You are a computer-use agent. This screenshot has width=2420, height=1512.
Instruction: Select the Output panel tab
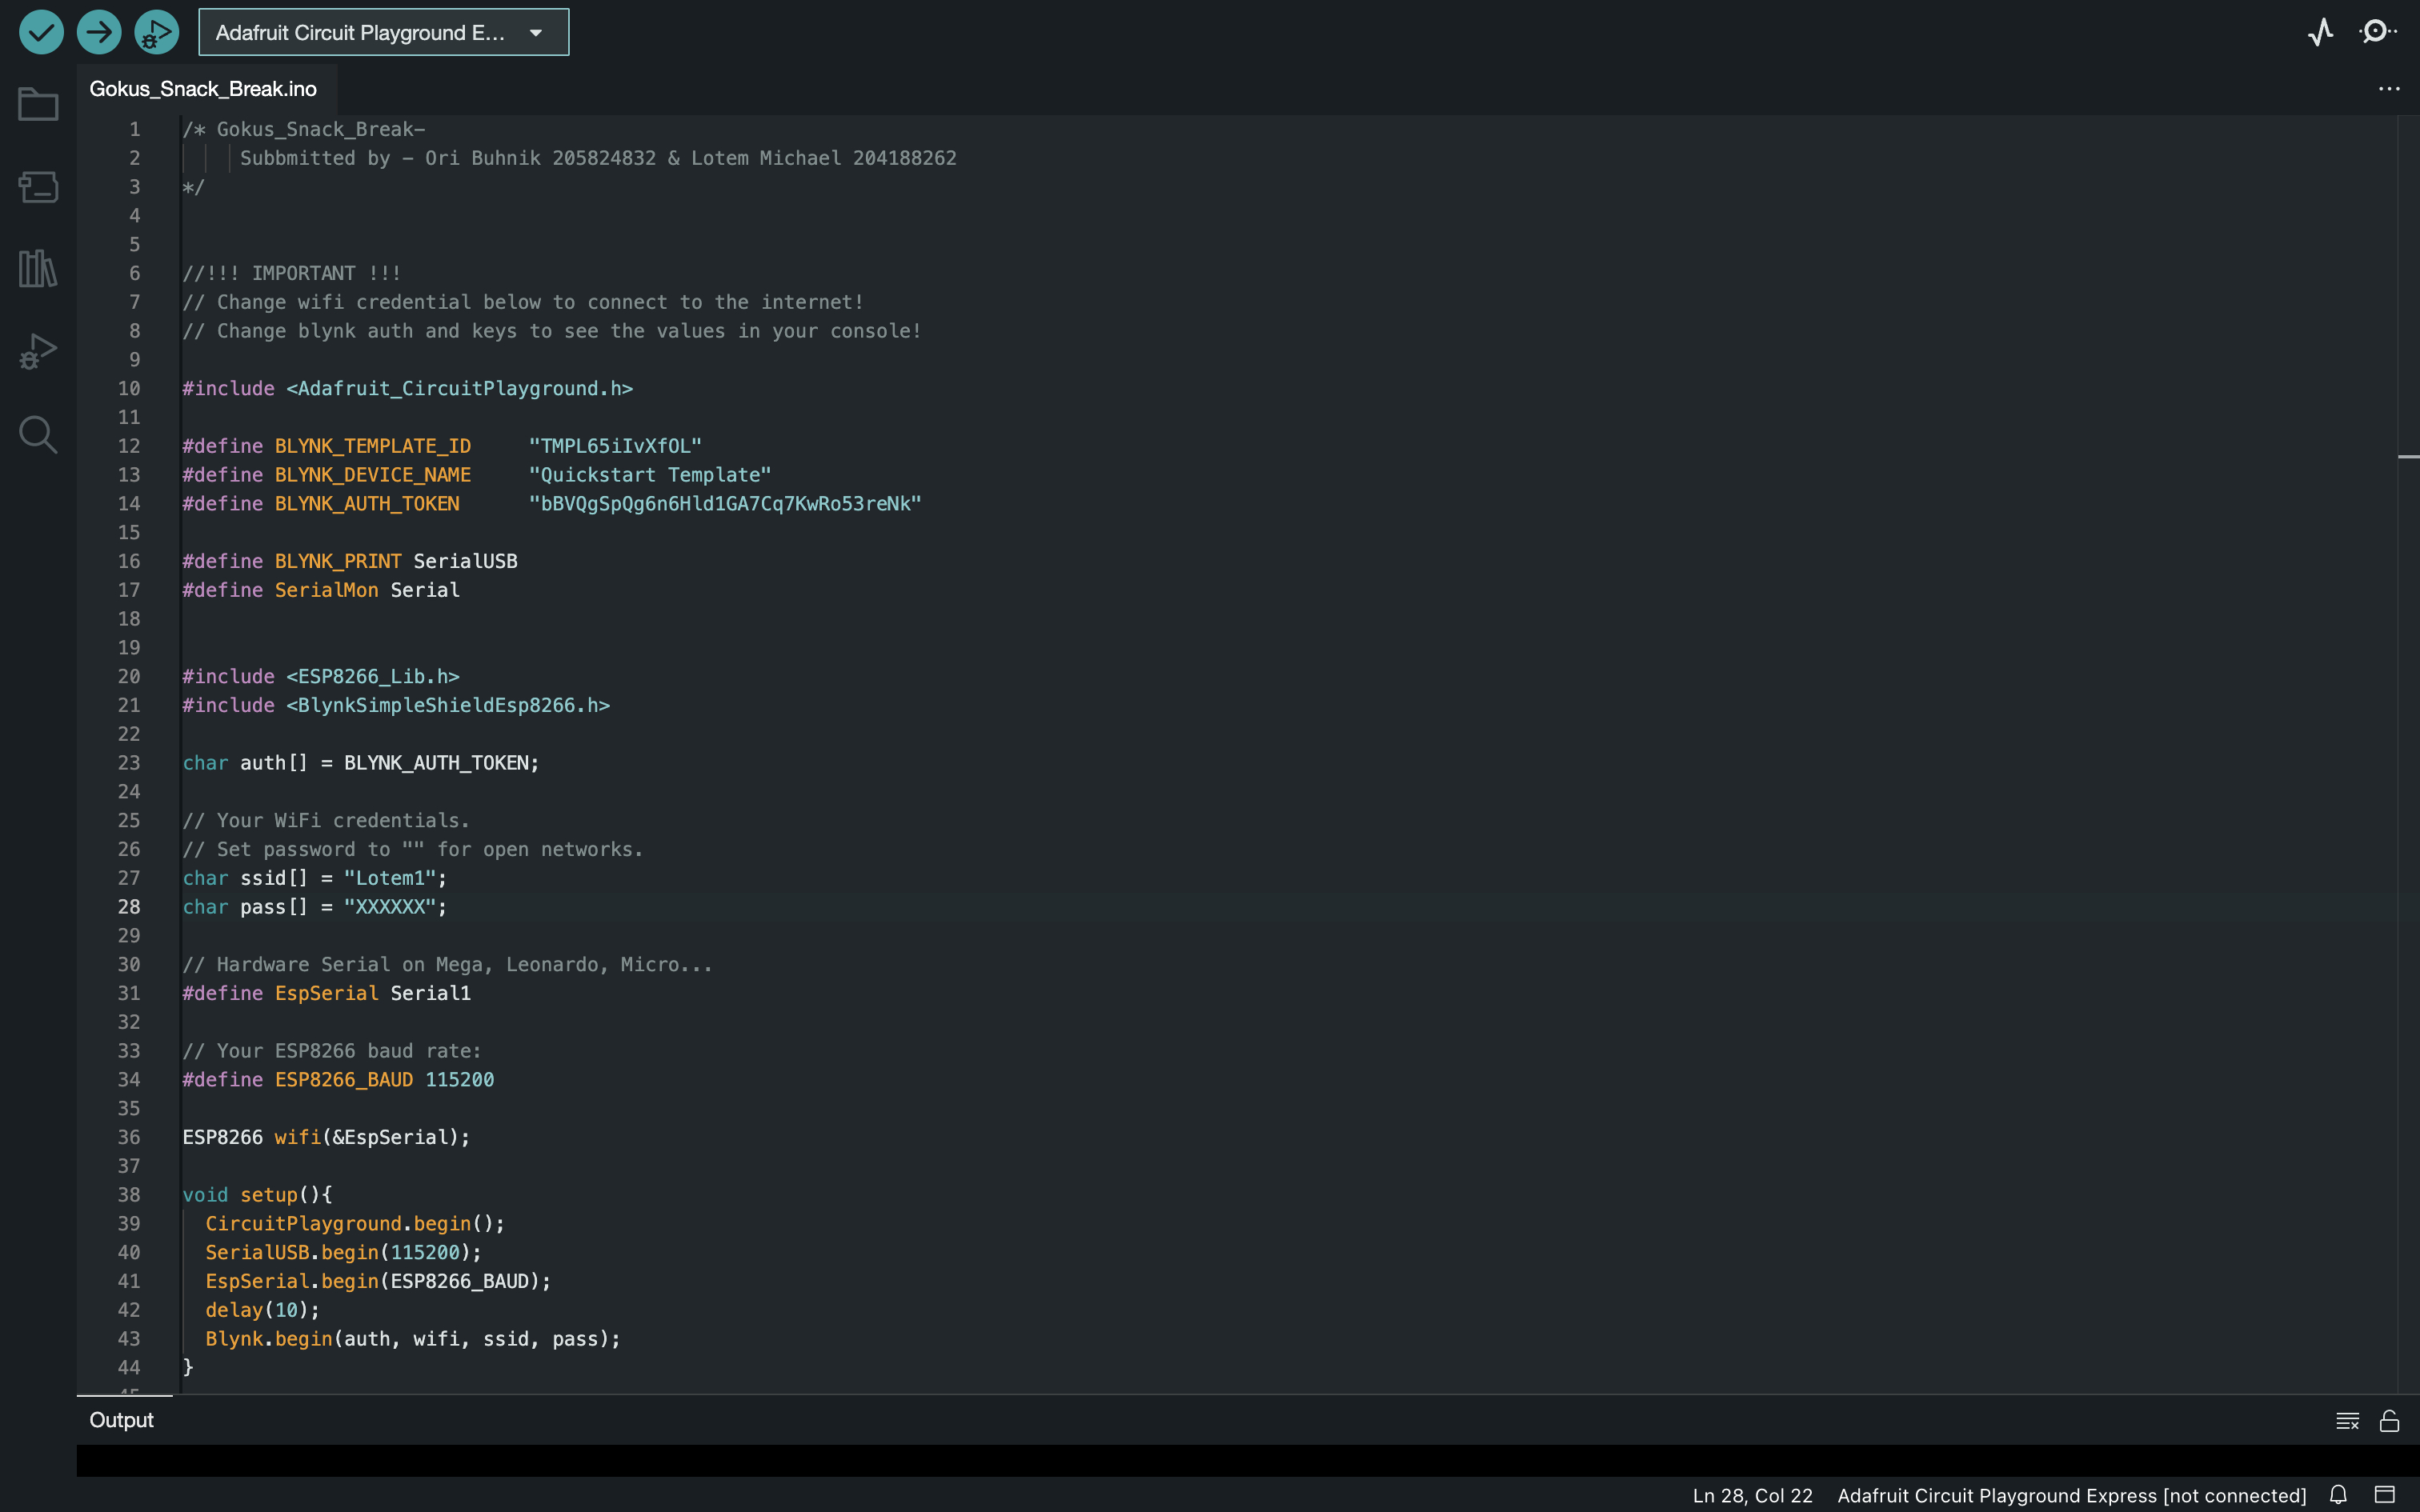point(122,1420)
